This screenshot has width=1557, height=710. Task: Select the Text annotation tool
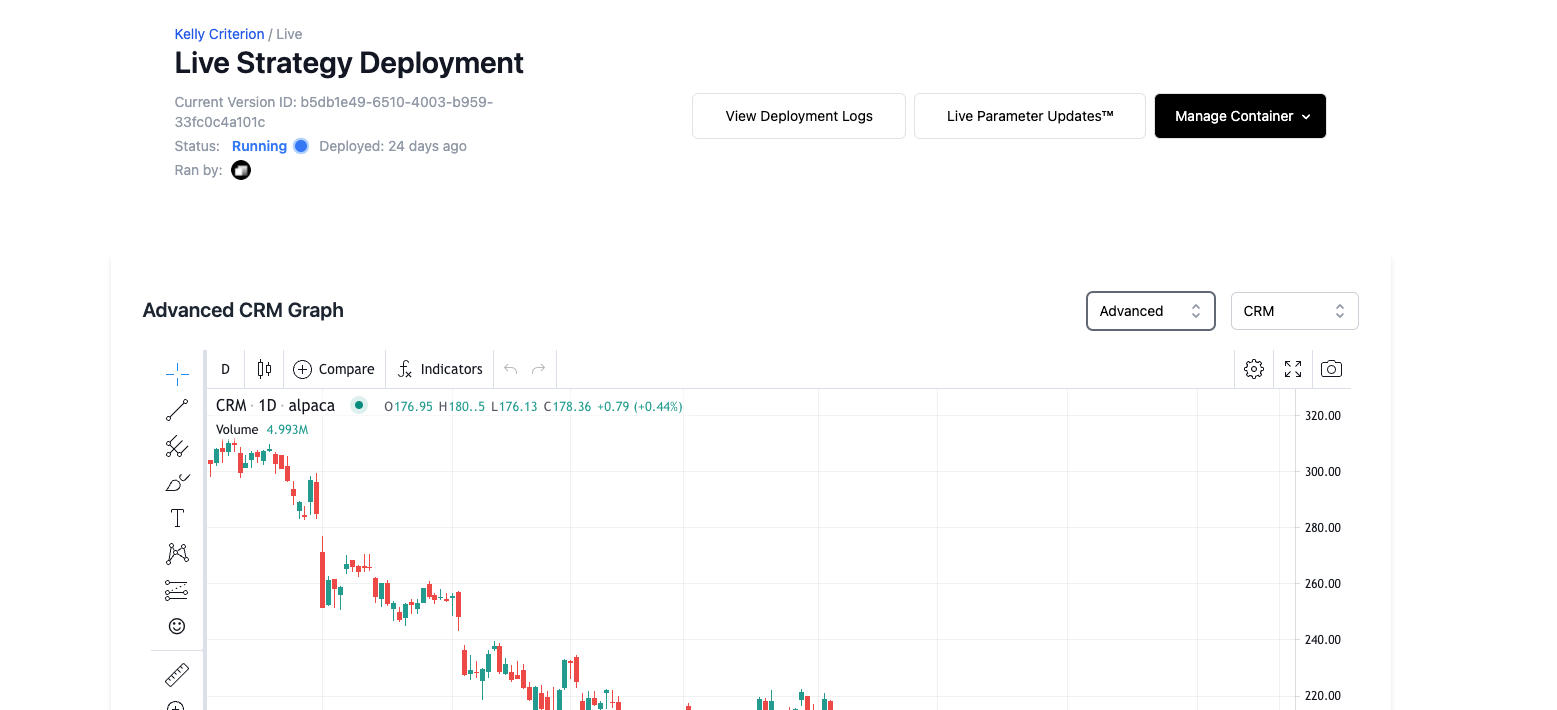177,517
